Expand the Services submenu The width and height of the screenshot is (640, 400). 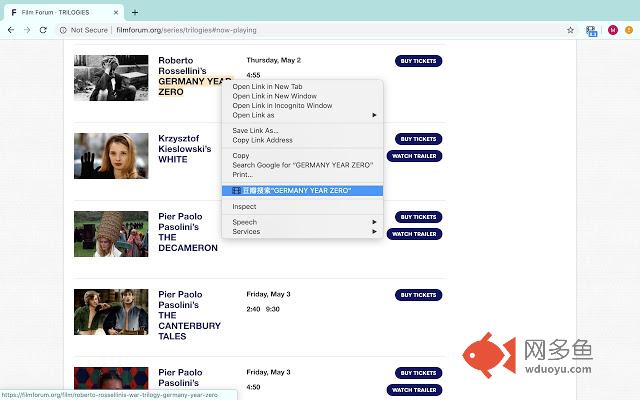click(x=302, y=231)
